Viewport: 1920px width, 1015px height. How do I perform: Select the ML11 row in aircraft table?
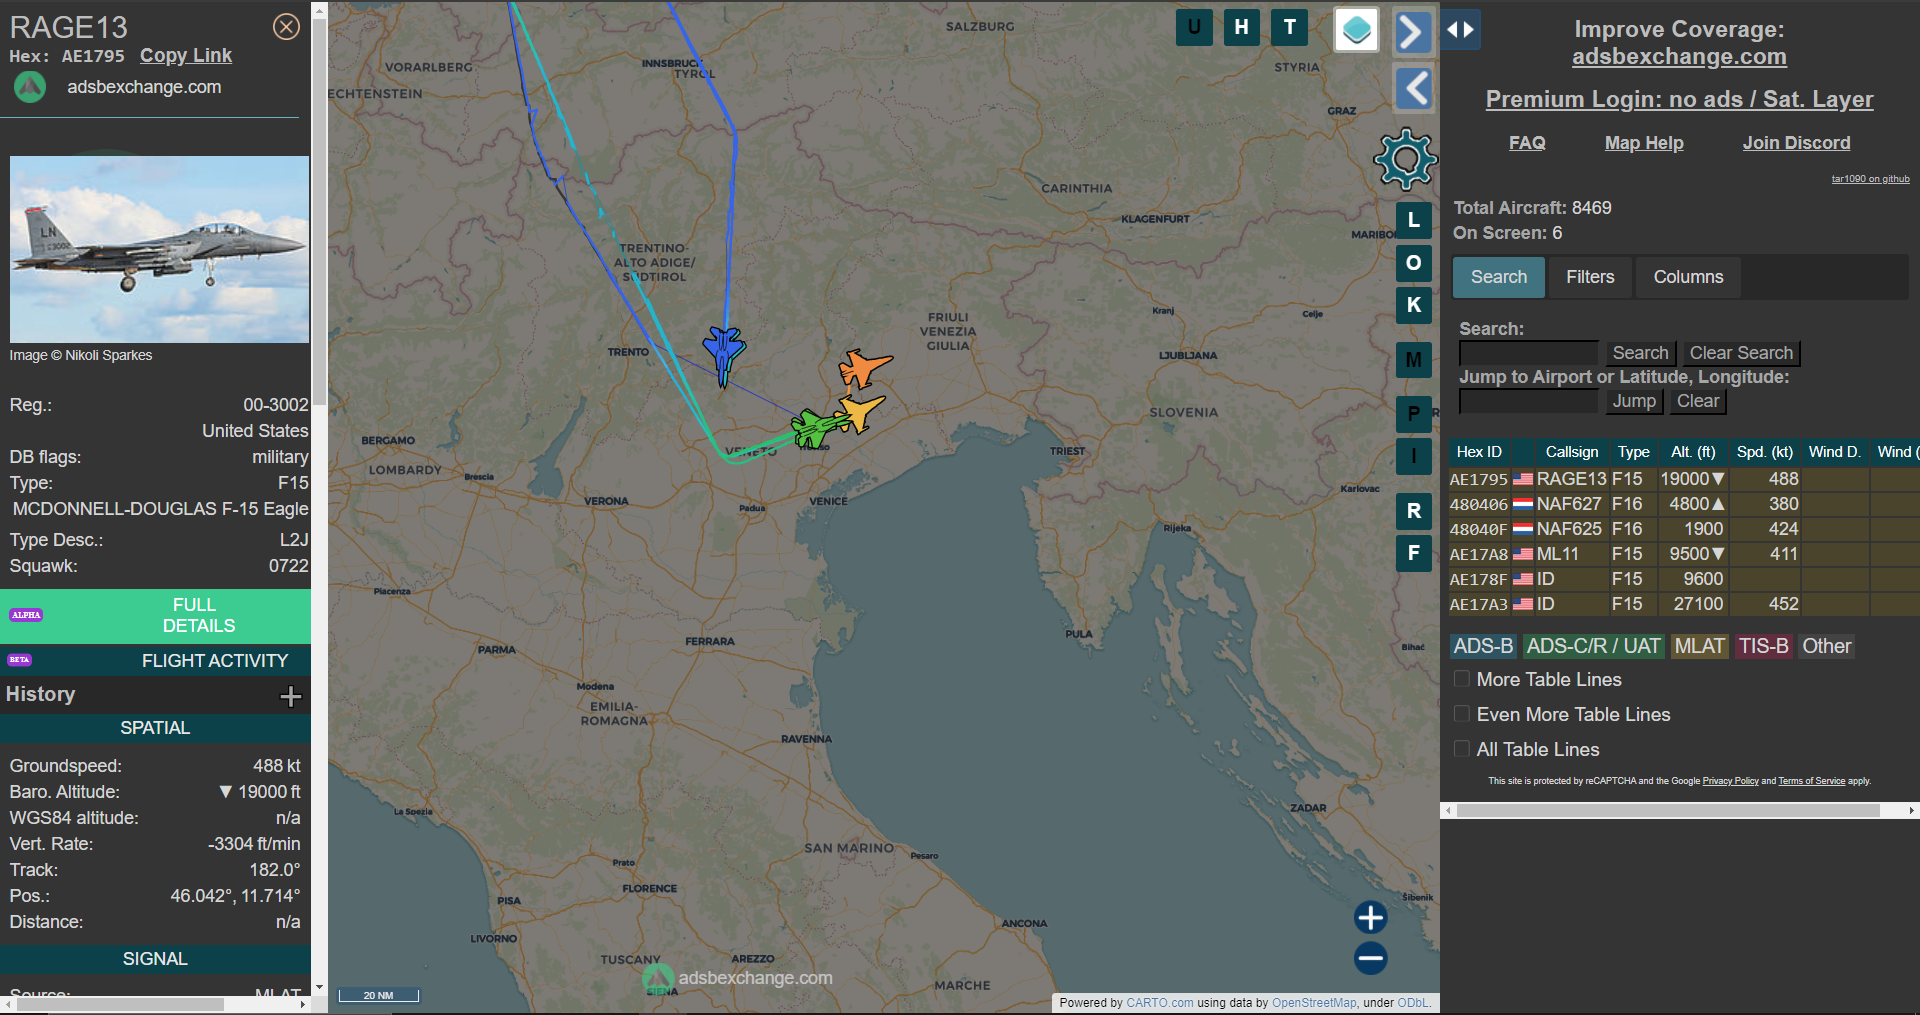click(1684, 554)
